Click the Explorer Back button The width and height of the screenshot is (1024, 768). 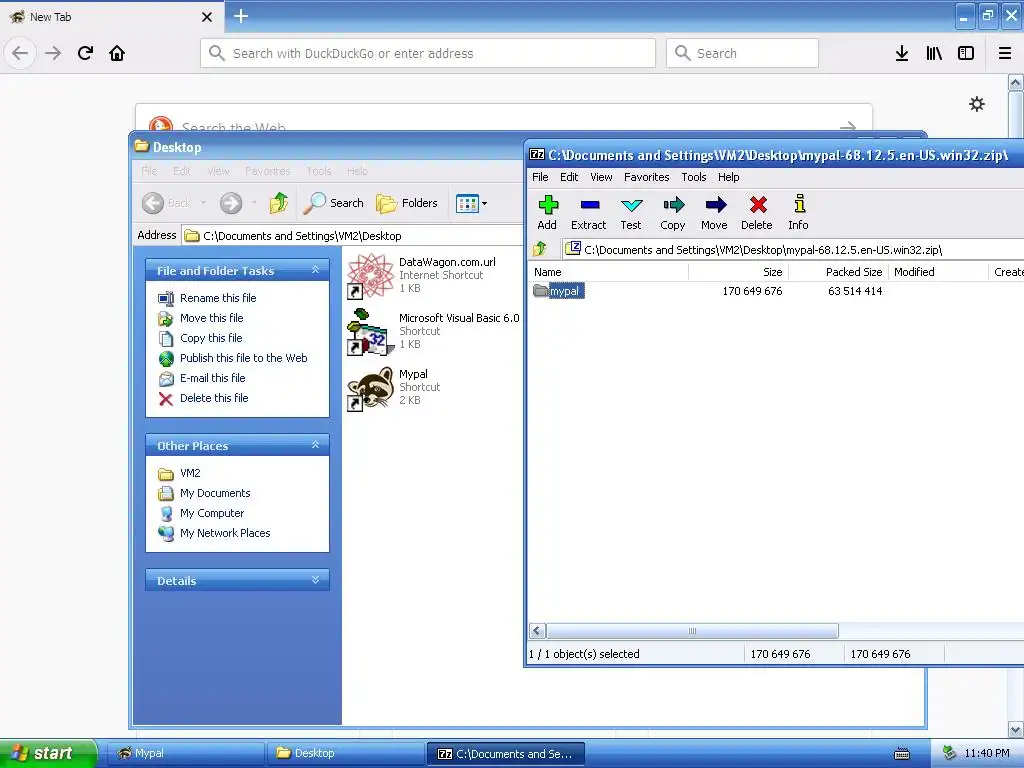point(166,203)
